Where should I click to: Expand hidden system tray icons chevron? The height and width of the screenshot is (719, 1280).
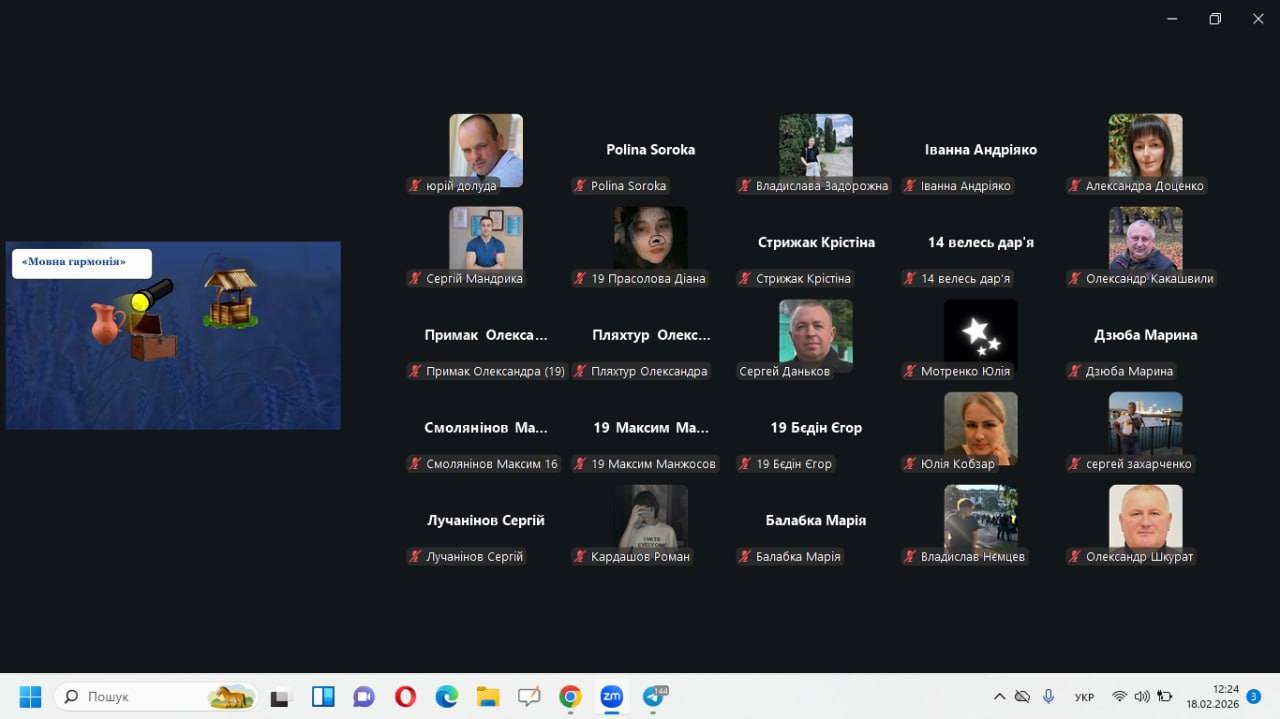pyautogui.click(x=999, y=696)
